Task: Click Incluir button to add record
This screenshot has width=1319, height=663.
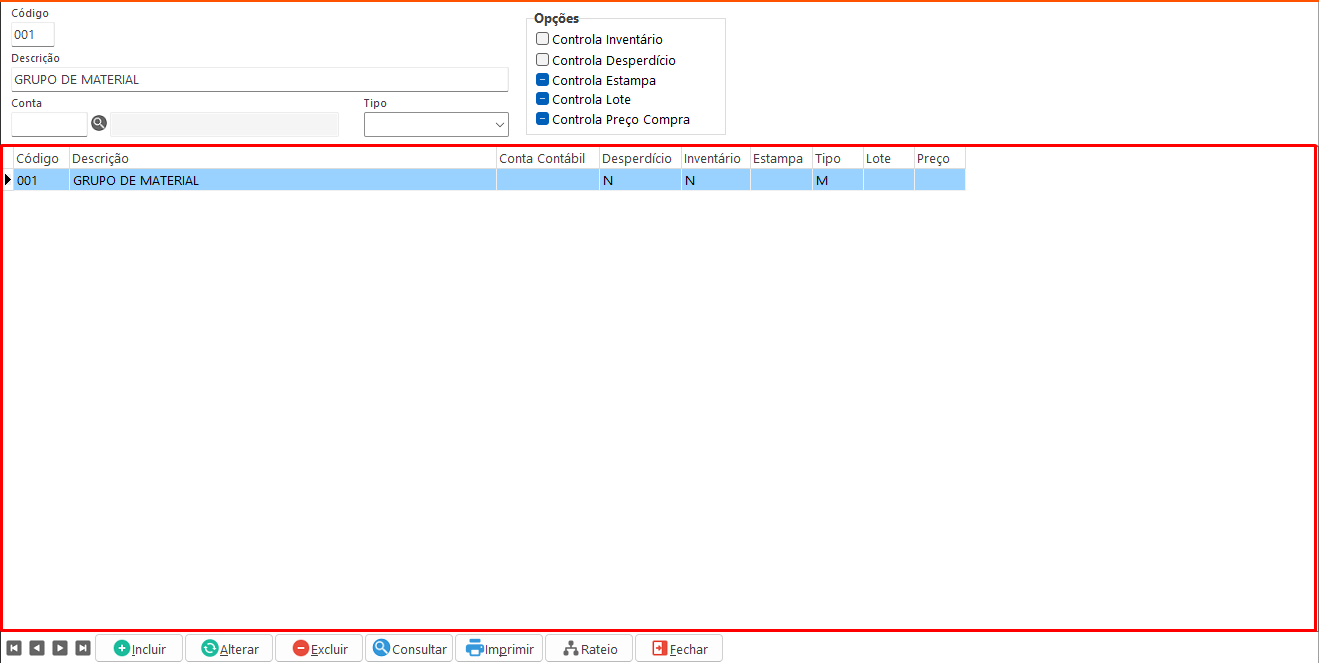Action: pos(139,648)
